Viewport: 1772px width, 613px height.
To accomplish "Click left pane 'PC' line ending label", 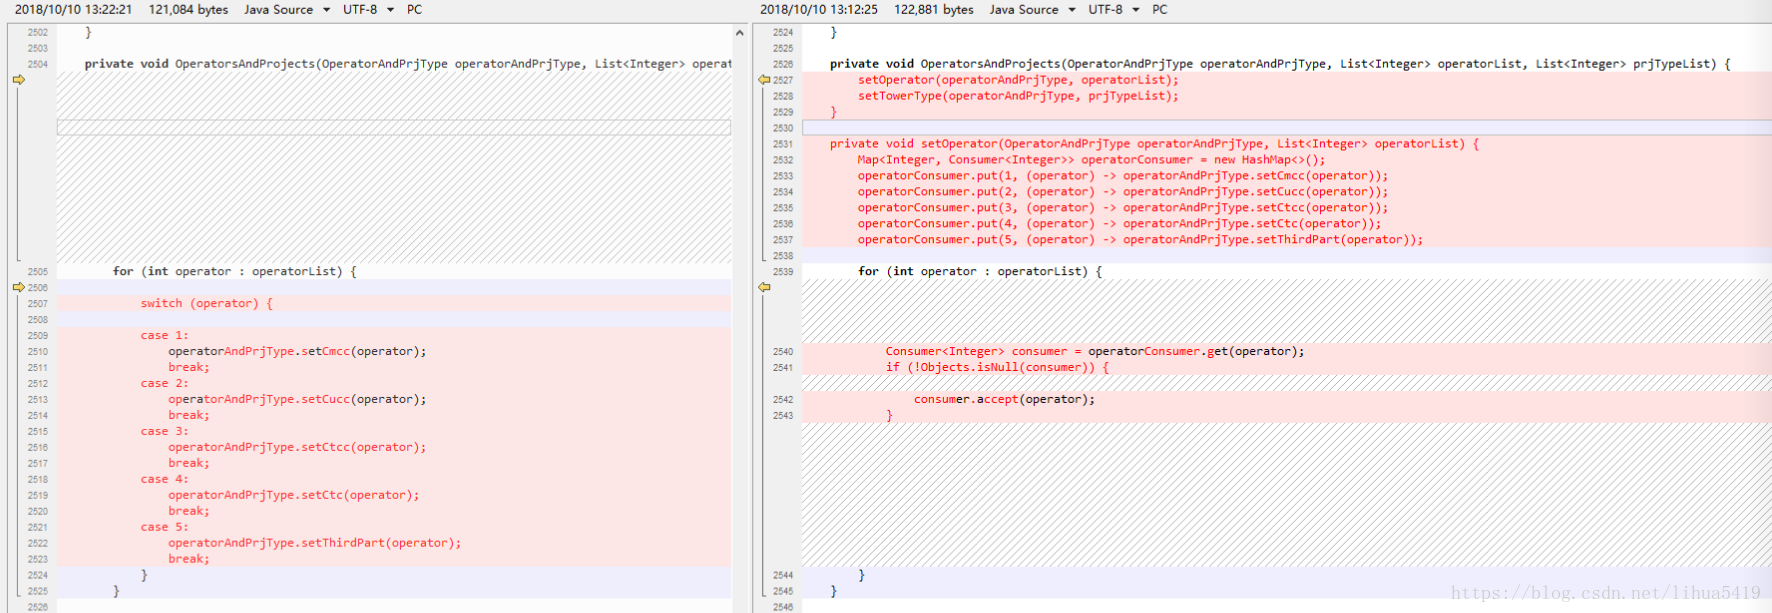I will click(x=414, y=9).
